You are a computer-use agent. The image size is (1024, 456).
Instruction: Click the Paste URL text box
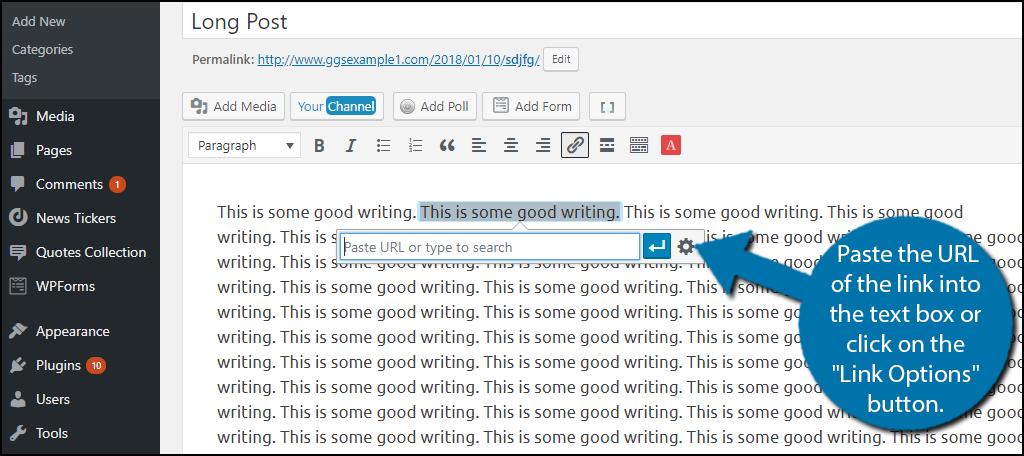489,247
